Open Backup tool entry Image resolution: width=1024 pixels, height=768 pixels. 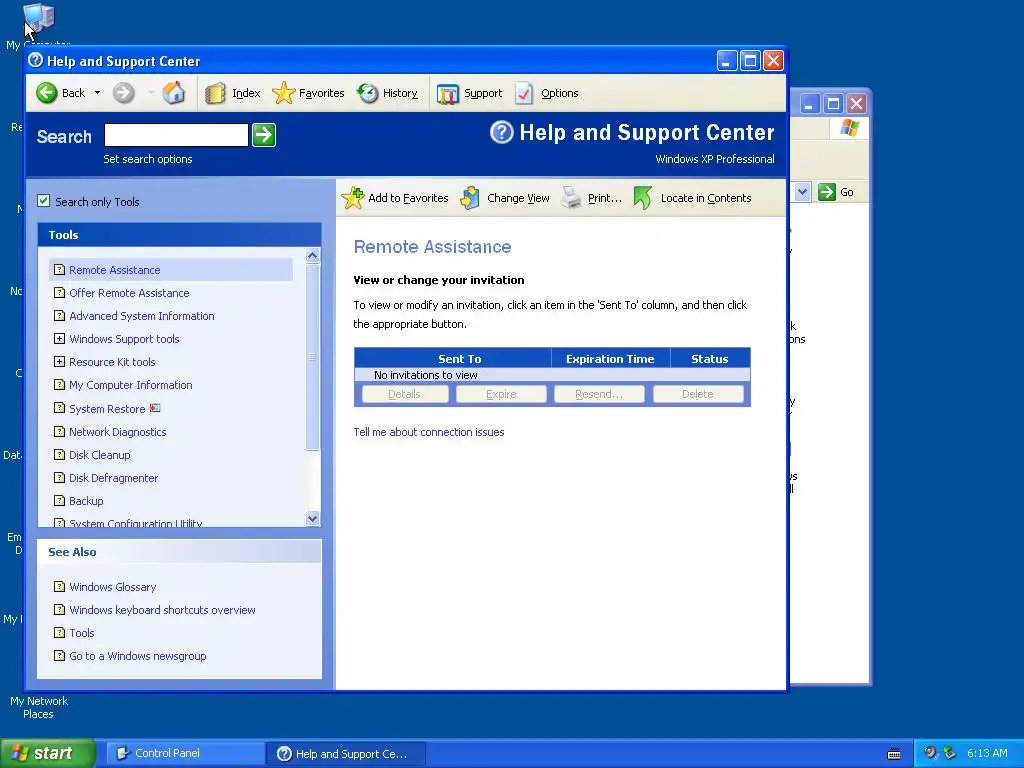point(86,501)
